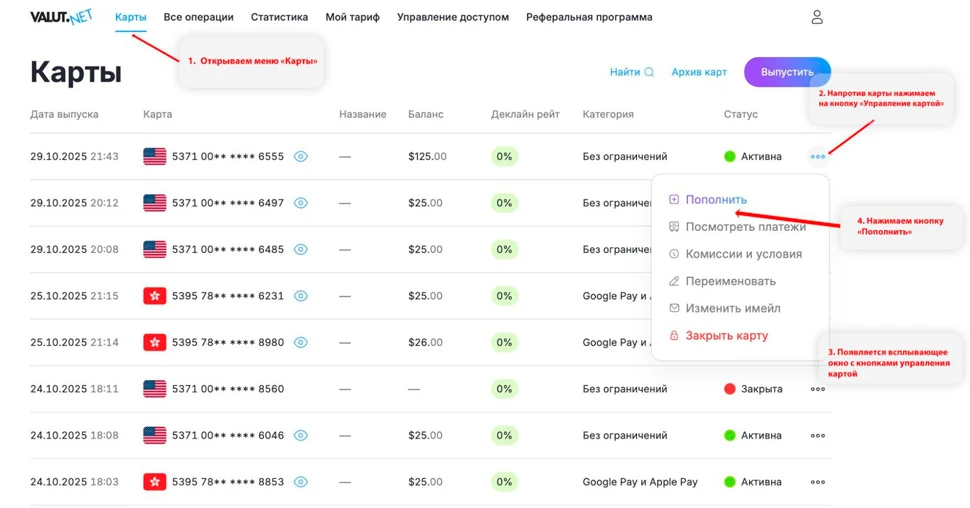Choose Комиссии и условия menu entry
The width and height of the screenshot is (970, 508).
coord(744,254)
